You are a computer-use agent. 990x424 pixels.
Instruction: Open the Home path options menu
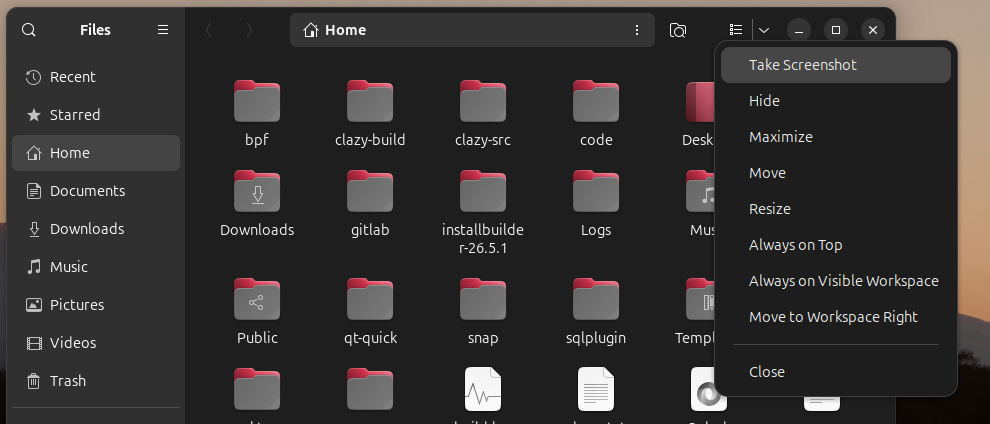[x=636, y=30]
